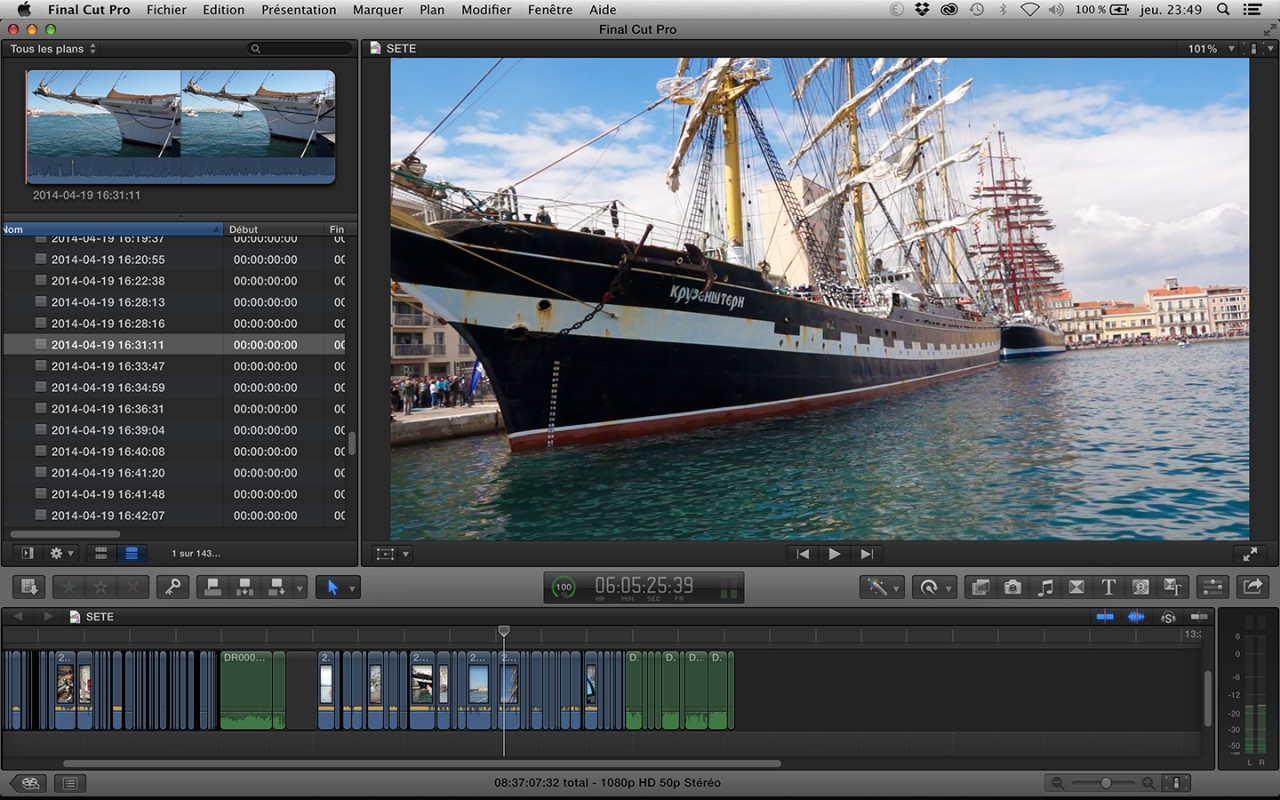This screenshot has height=800, width=1280.
Task: Toggle timeline snapping
Action: click(x=1198, y=617)
